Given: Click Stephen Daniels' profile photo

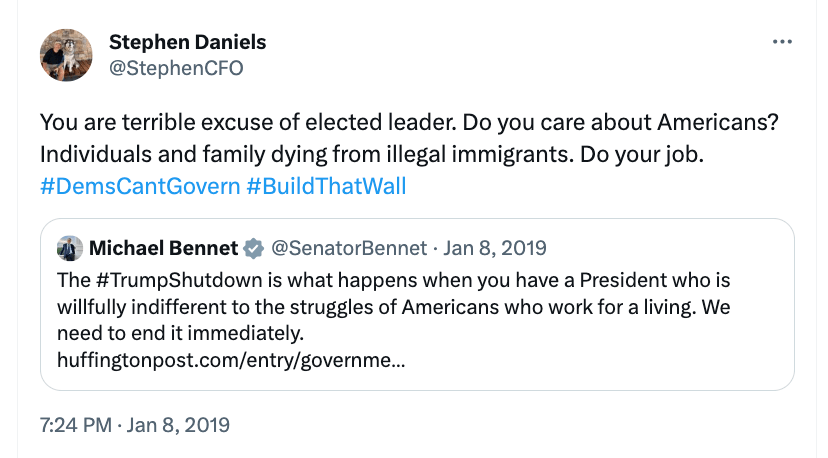Looking at the screenshot, I should point(66,55).
